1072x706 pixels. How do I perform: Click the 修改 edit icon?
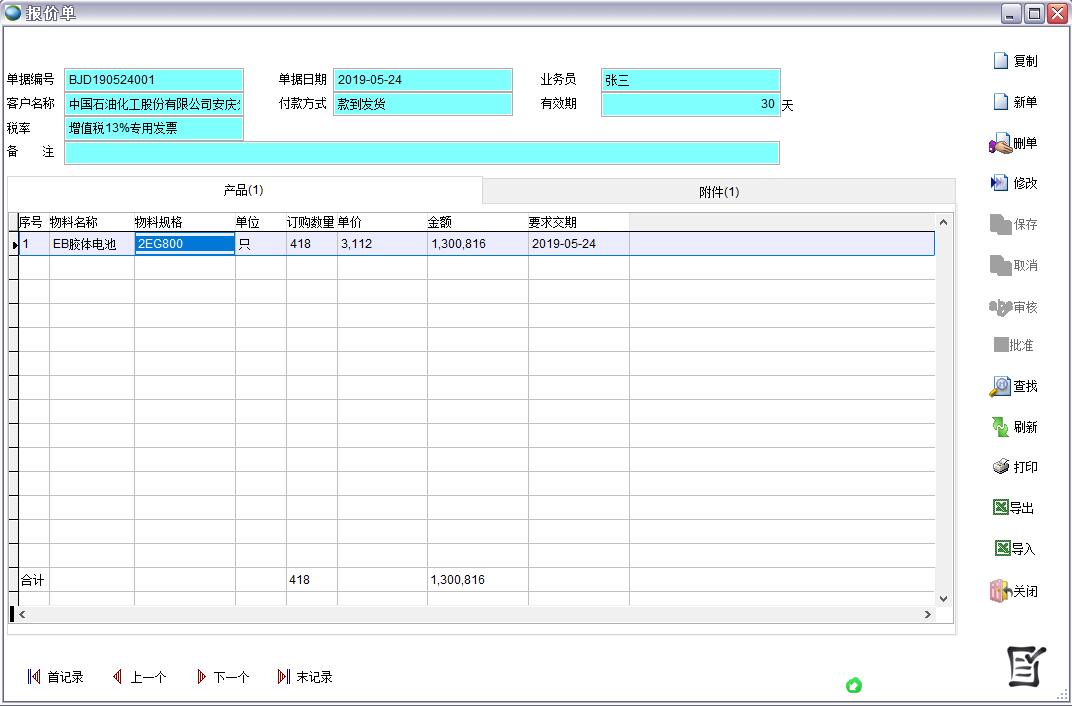(x=1000, y=183)
